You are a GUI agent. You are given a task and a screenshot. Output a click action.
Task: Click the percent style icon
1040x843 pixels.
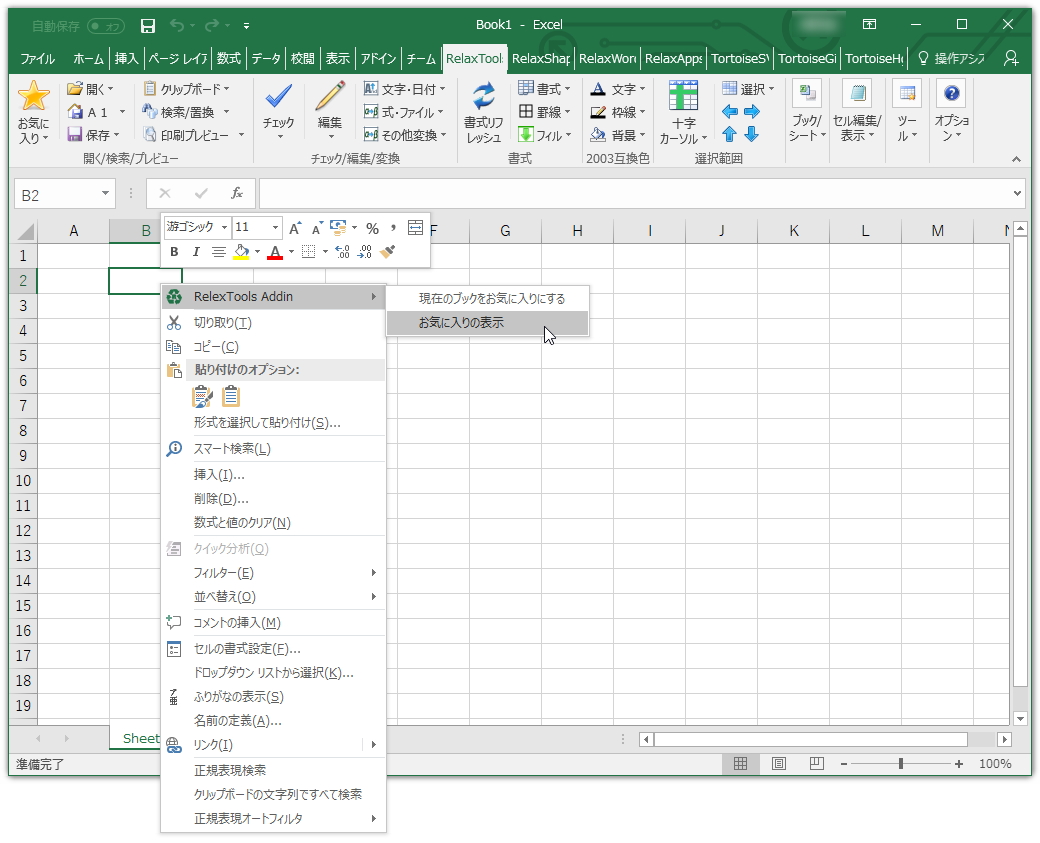(x=372, y=229)
